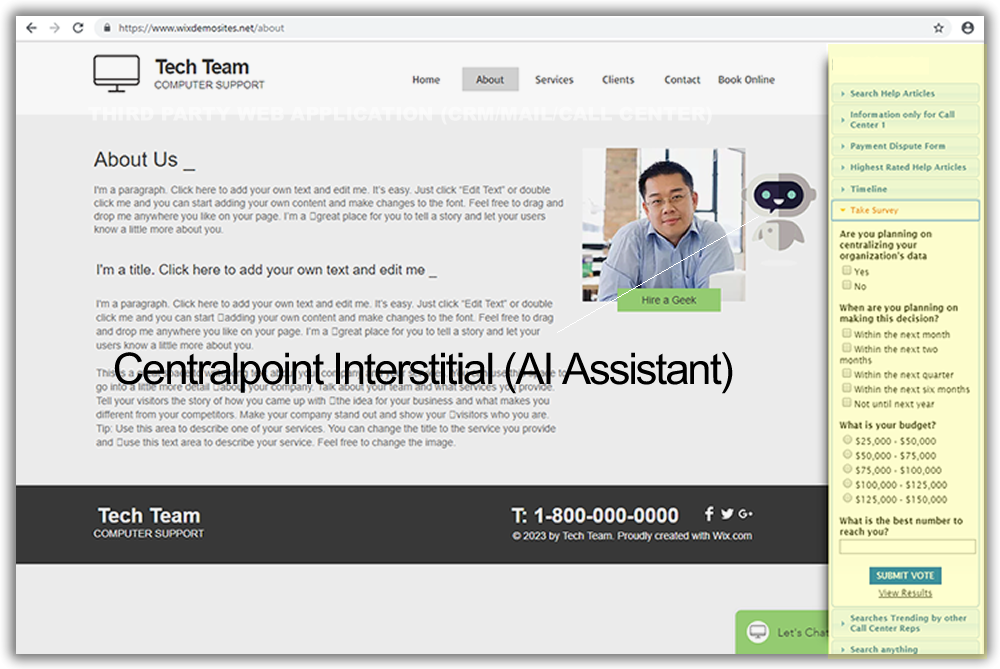The height and width of the screenshot is (669, 1000).
Task: Open the browser profile avatar icon
Action: point(967,28)
